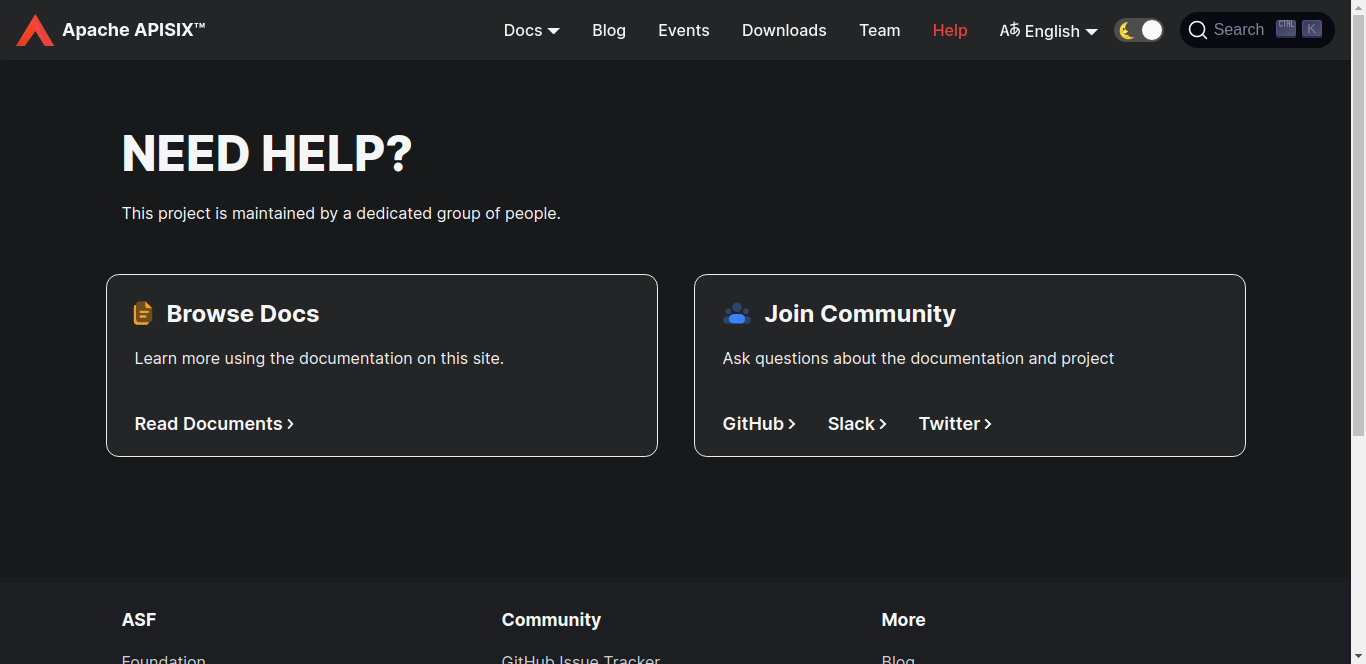
Task: Click the Search input box
Action: tap(1257, 30)
